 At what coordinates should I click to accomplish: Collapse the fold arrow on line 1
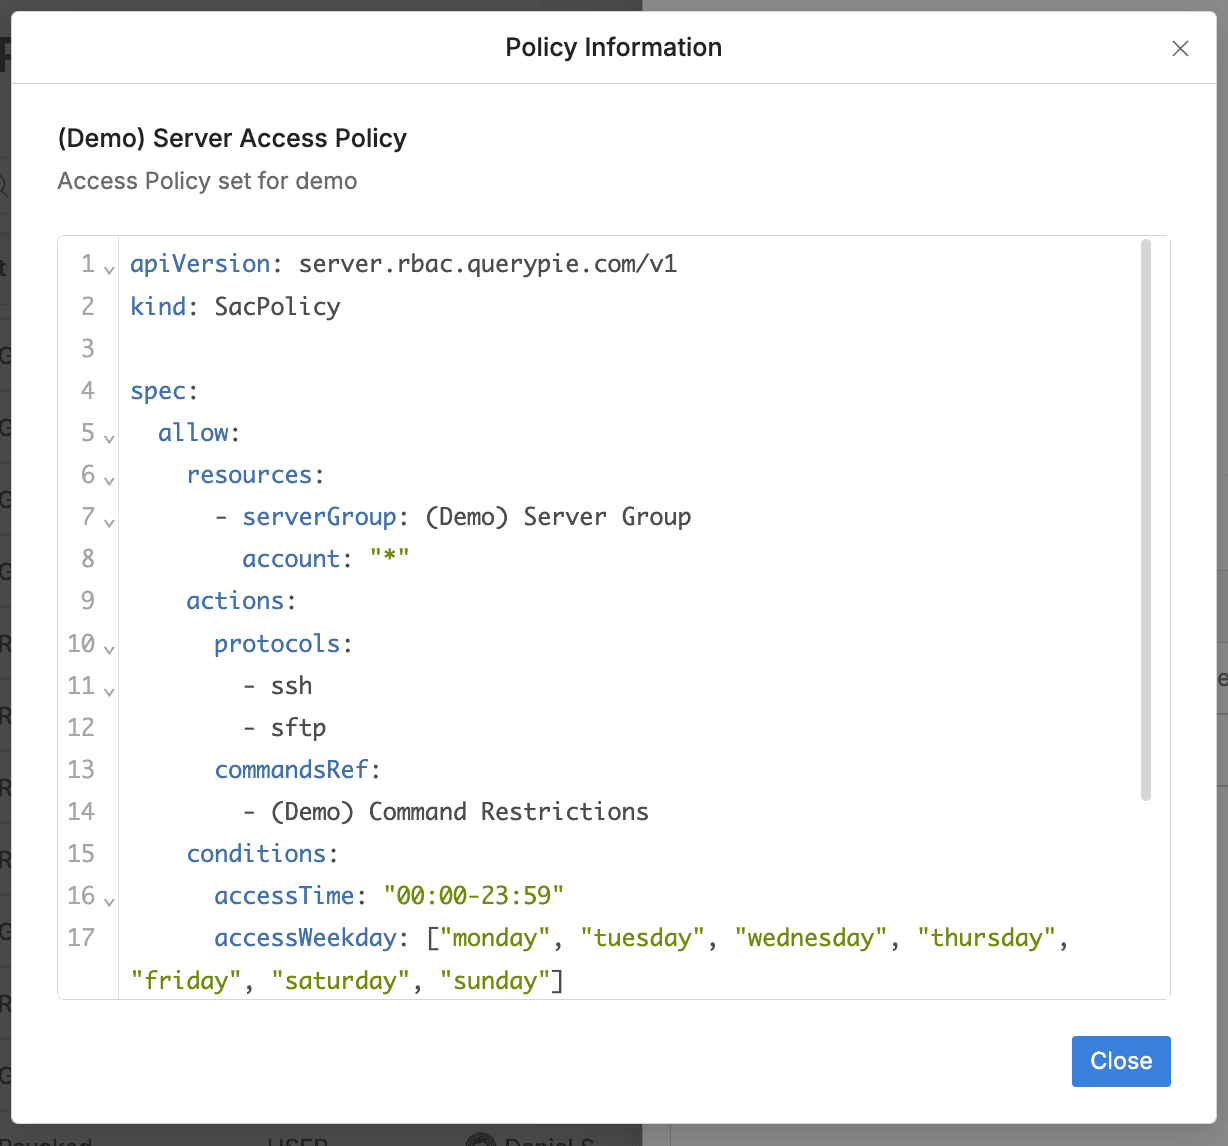pos(110,268)
